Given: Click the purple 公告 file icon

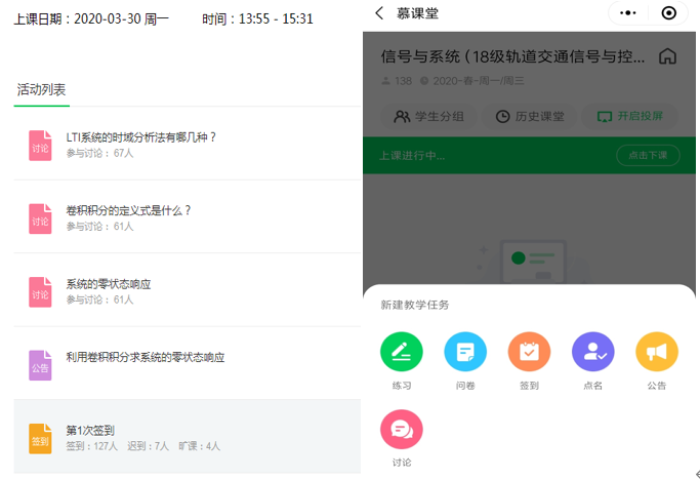Looking at the screenshot, I should (40, 365).
